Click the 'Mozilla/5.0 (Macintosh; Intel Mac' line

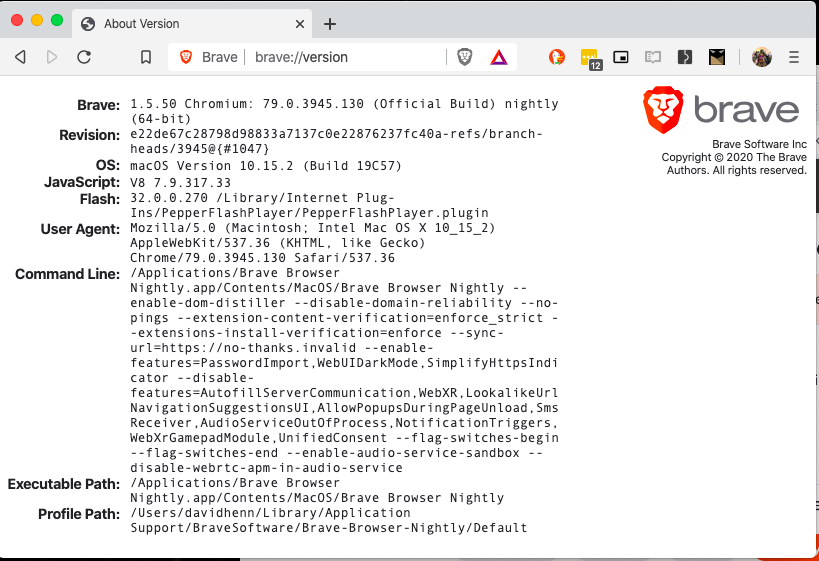tap(312, 228)
